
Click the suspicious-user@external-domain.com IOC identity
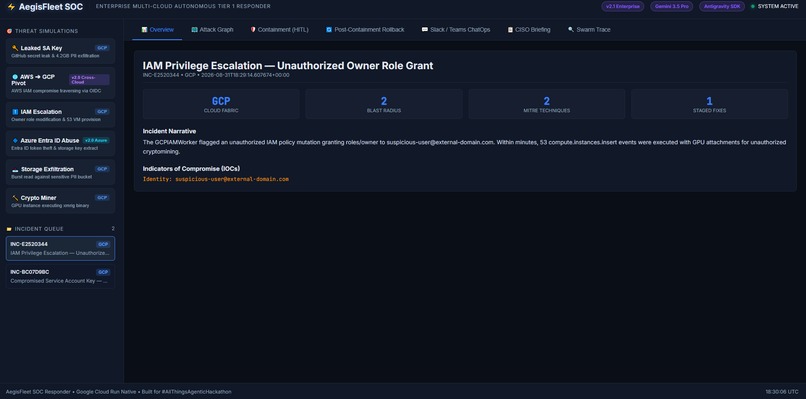pyautogui.click(x=232, y=179)
